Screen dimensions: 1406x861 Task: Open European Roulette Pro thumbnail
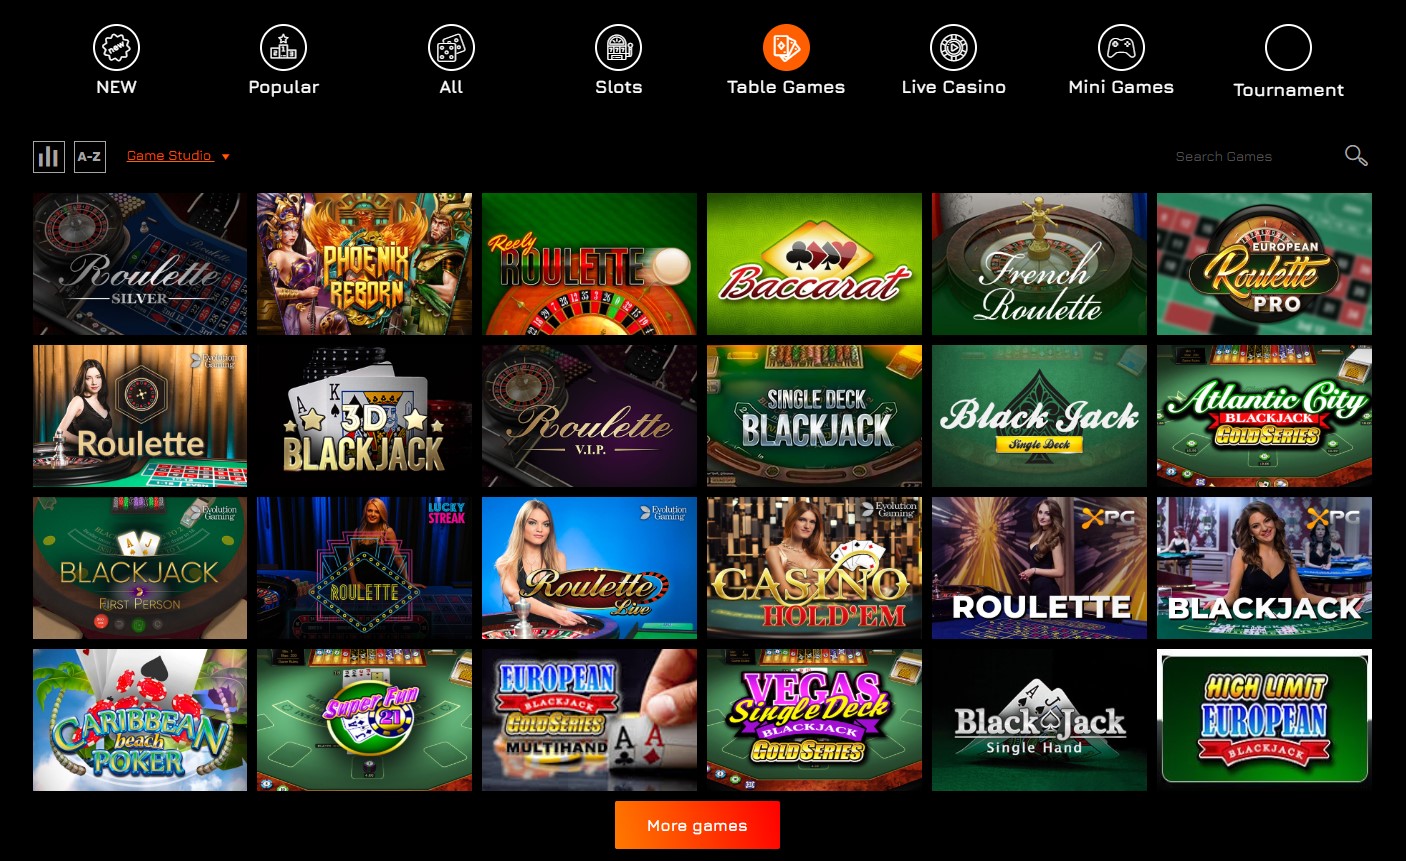coord(1264,264)
